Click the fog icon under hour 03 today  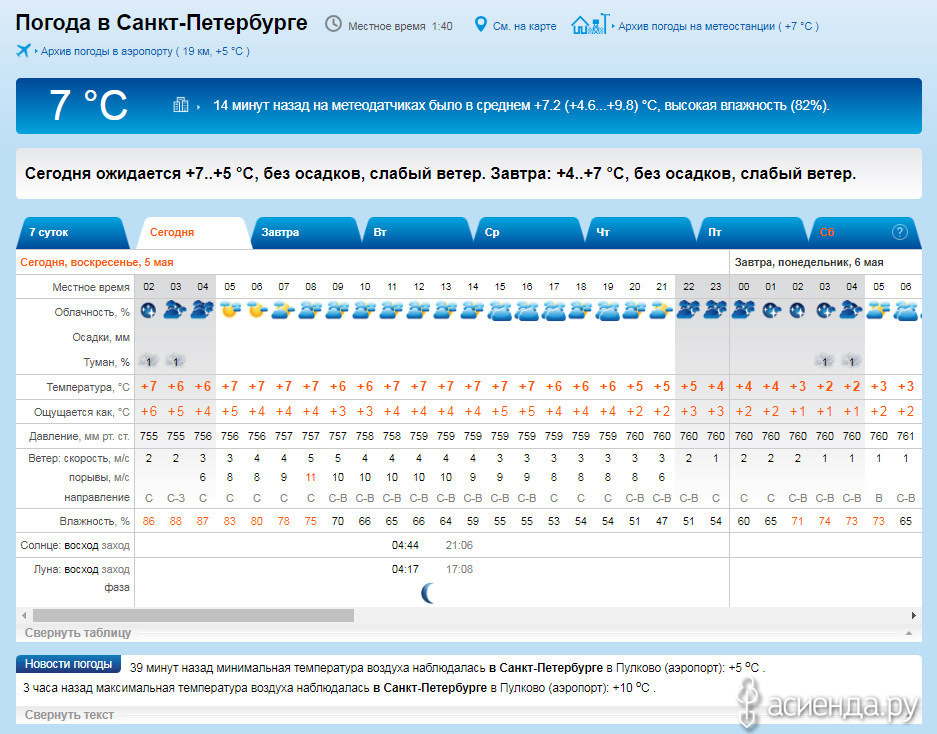(x=175, y=361)
